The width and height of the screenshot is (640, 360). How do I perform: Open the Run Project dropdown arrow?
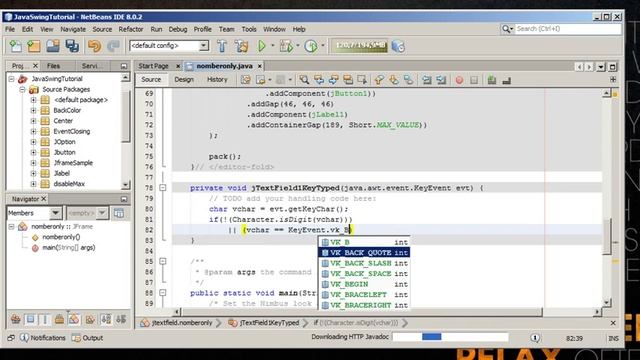(273, 46)
